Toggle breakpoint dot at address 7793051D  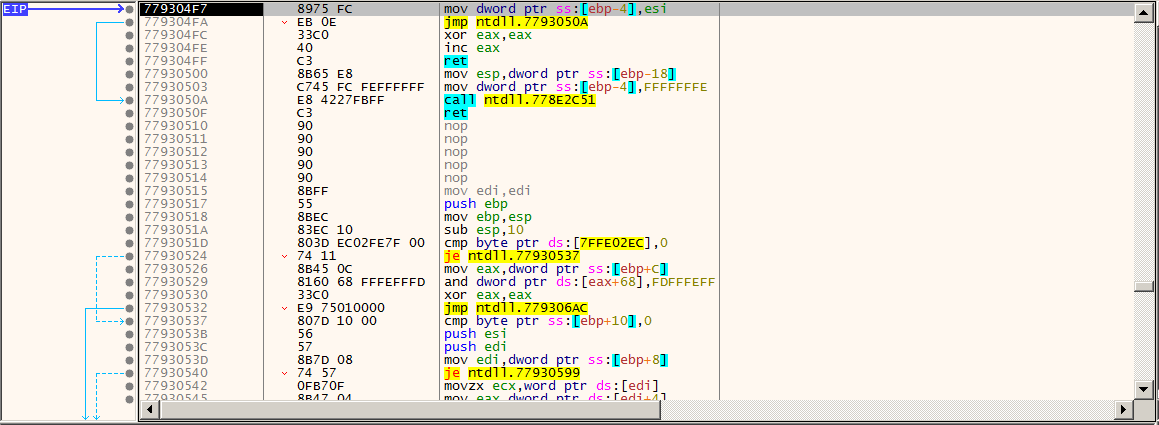(x=130, y=242)
